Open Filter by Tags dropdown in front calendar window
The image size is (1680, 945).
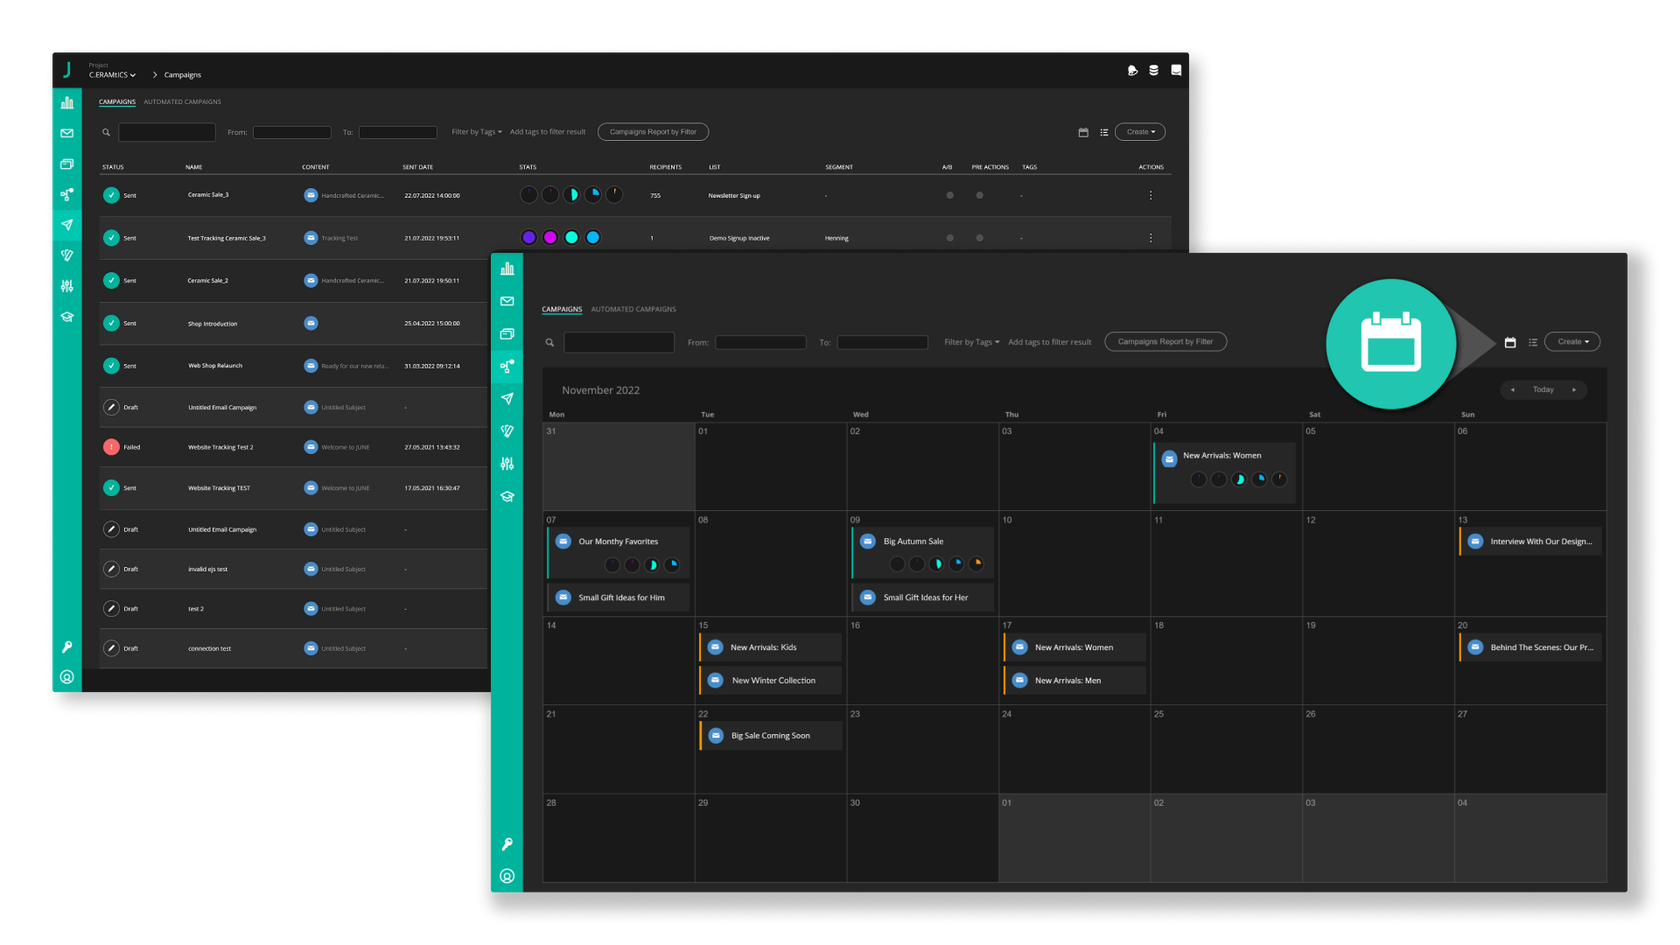point(972,342)
